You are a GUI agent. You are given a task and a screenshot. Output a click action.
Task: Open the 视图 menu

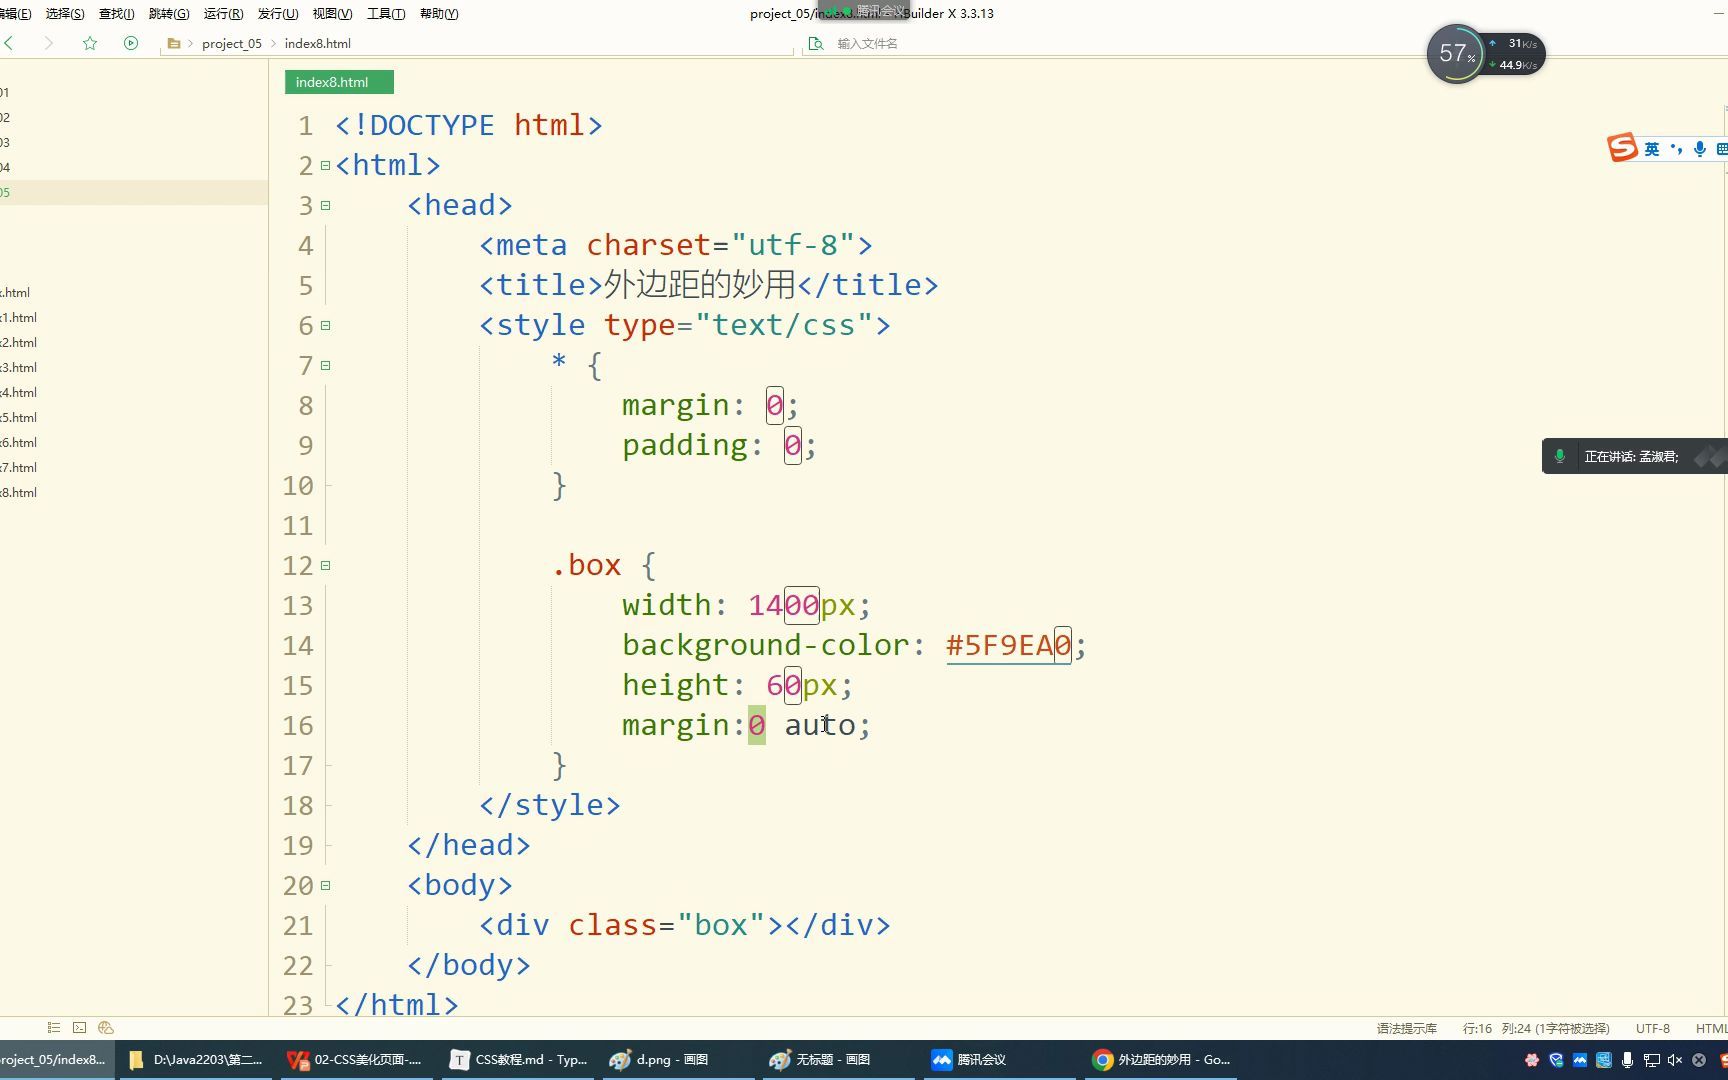click(x=332, y=13)
